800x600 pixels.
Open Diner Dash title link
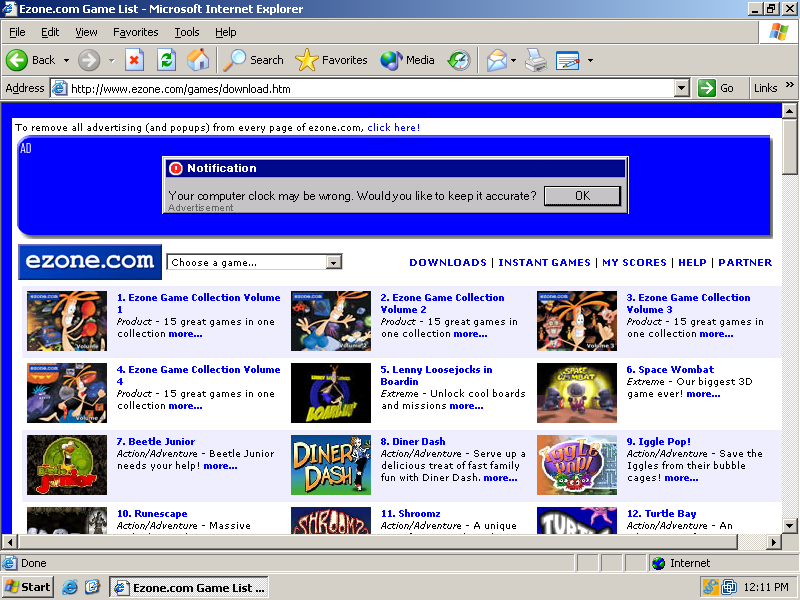(413, 441)
